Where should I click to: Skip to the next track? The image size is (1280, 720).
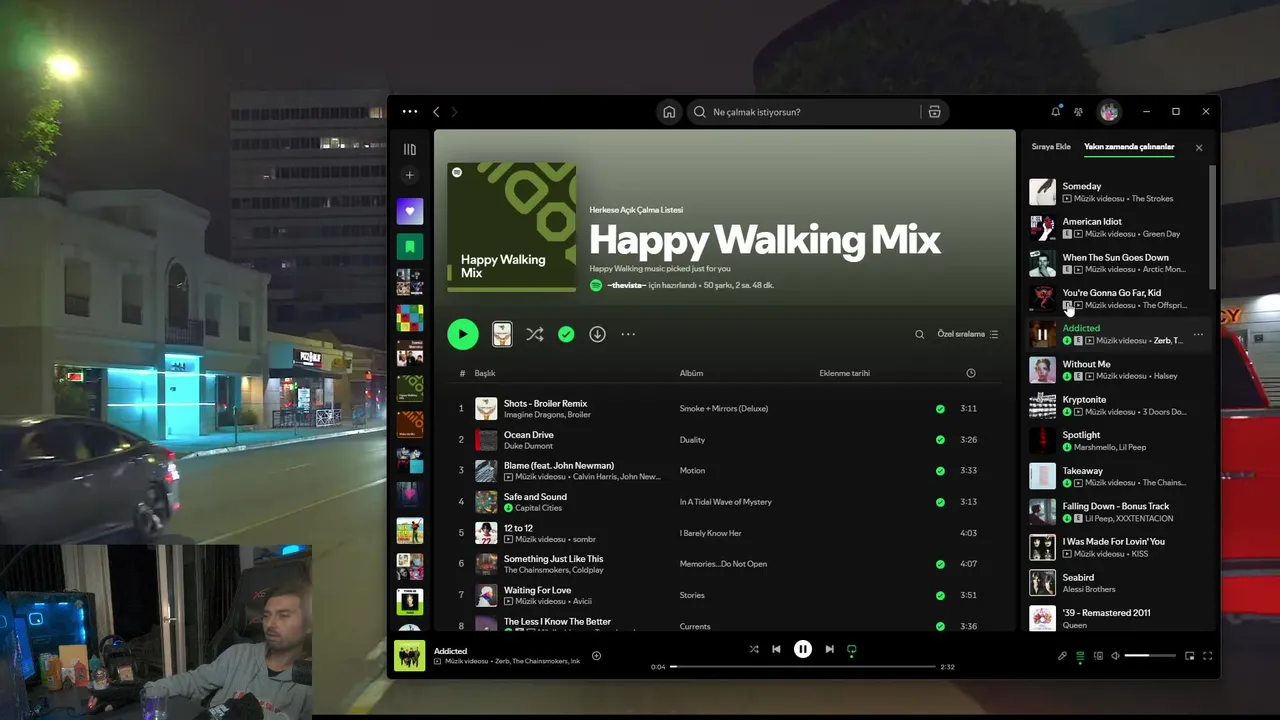click(829, 649)
